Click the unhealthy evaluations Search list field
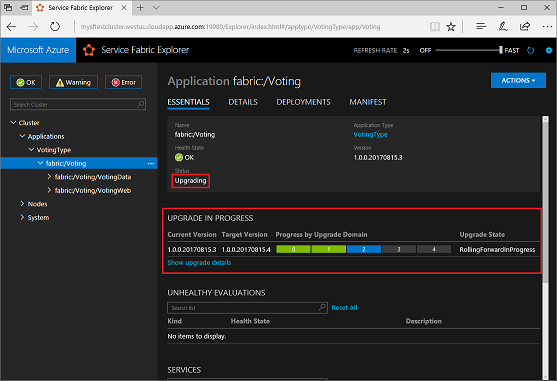The height and width of the screenshot is (381, 557). point(247,308)
